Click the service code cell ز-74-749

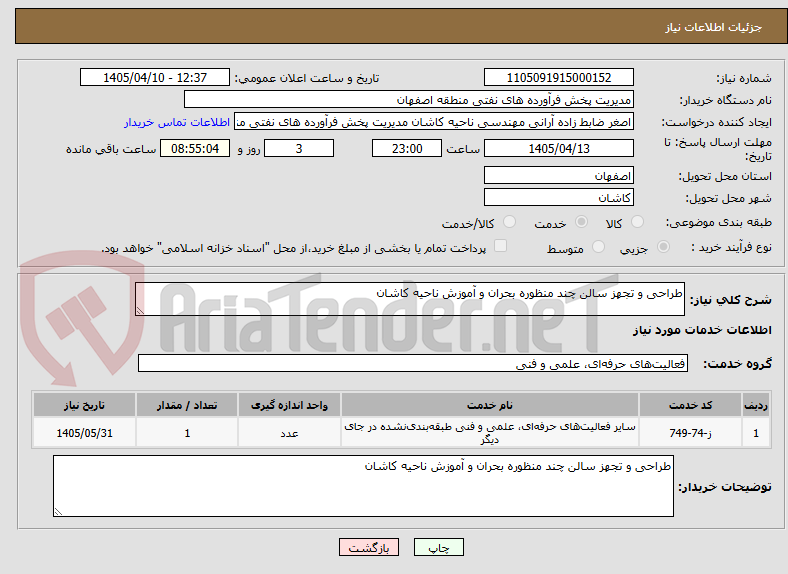[691, 433]
